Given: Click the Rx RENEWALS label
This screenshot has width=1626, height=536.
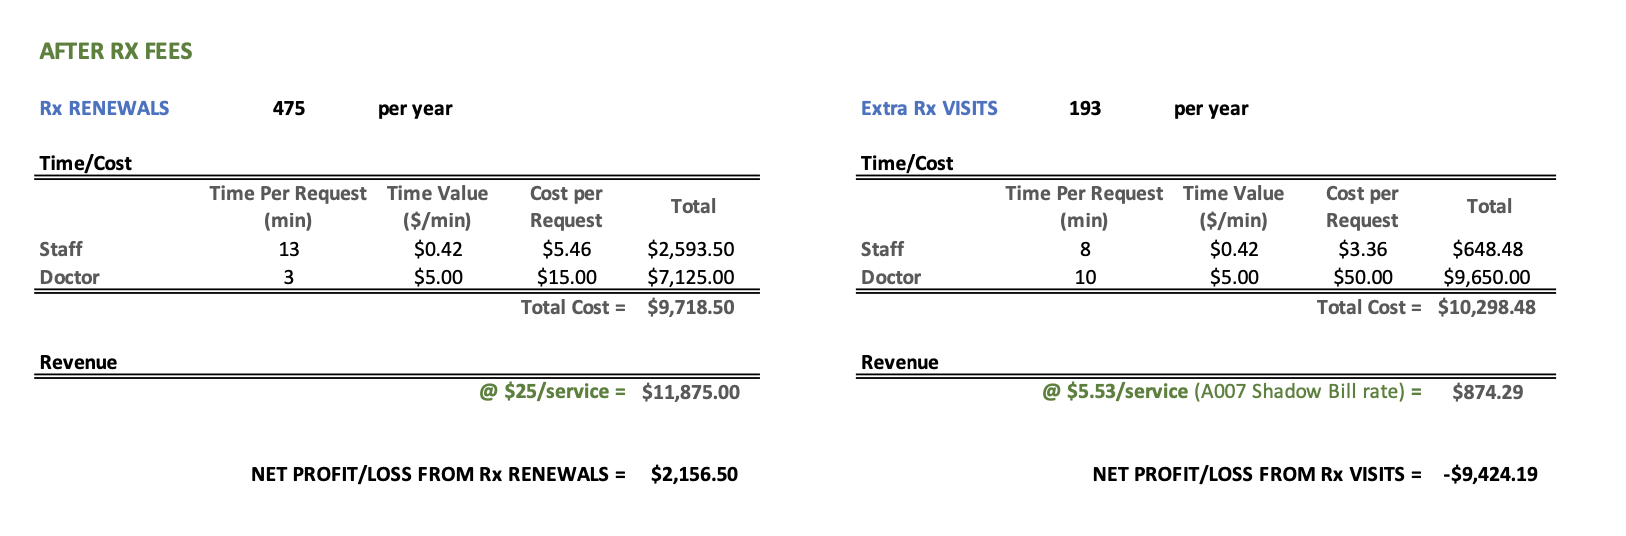Looking at the screenshot, I should click(x=104, y=108).
